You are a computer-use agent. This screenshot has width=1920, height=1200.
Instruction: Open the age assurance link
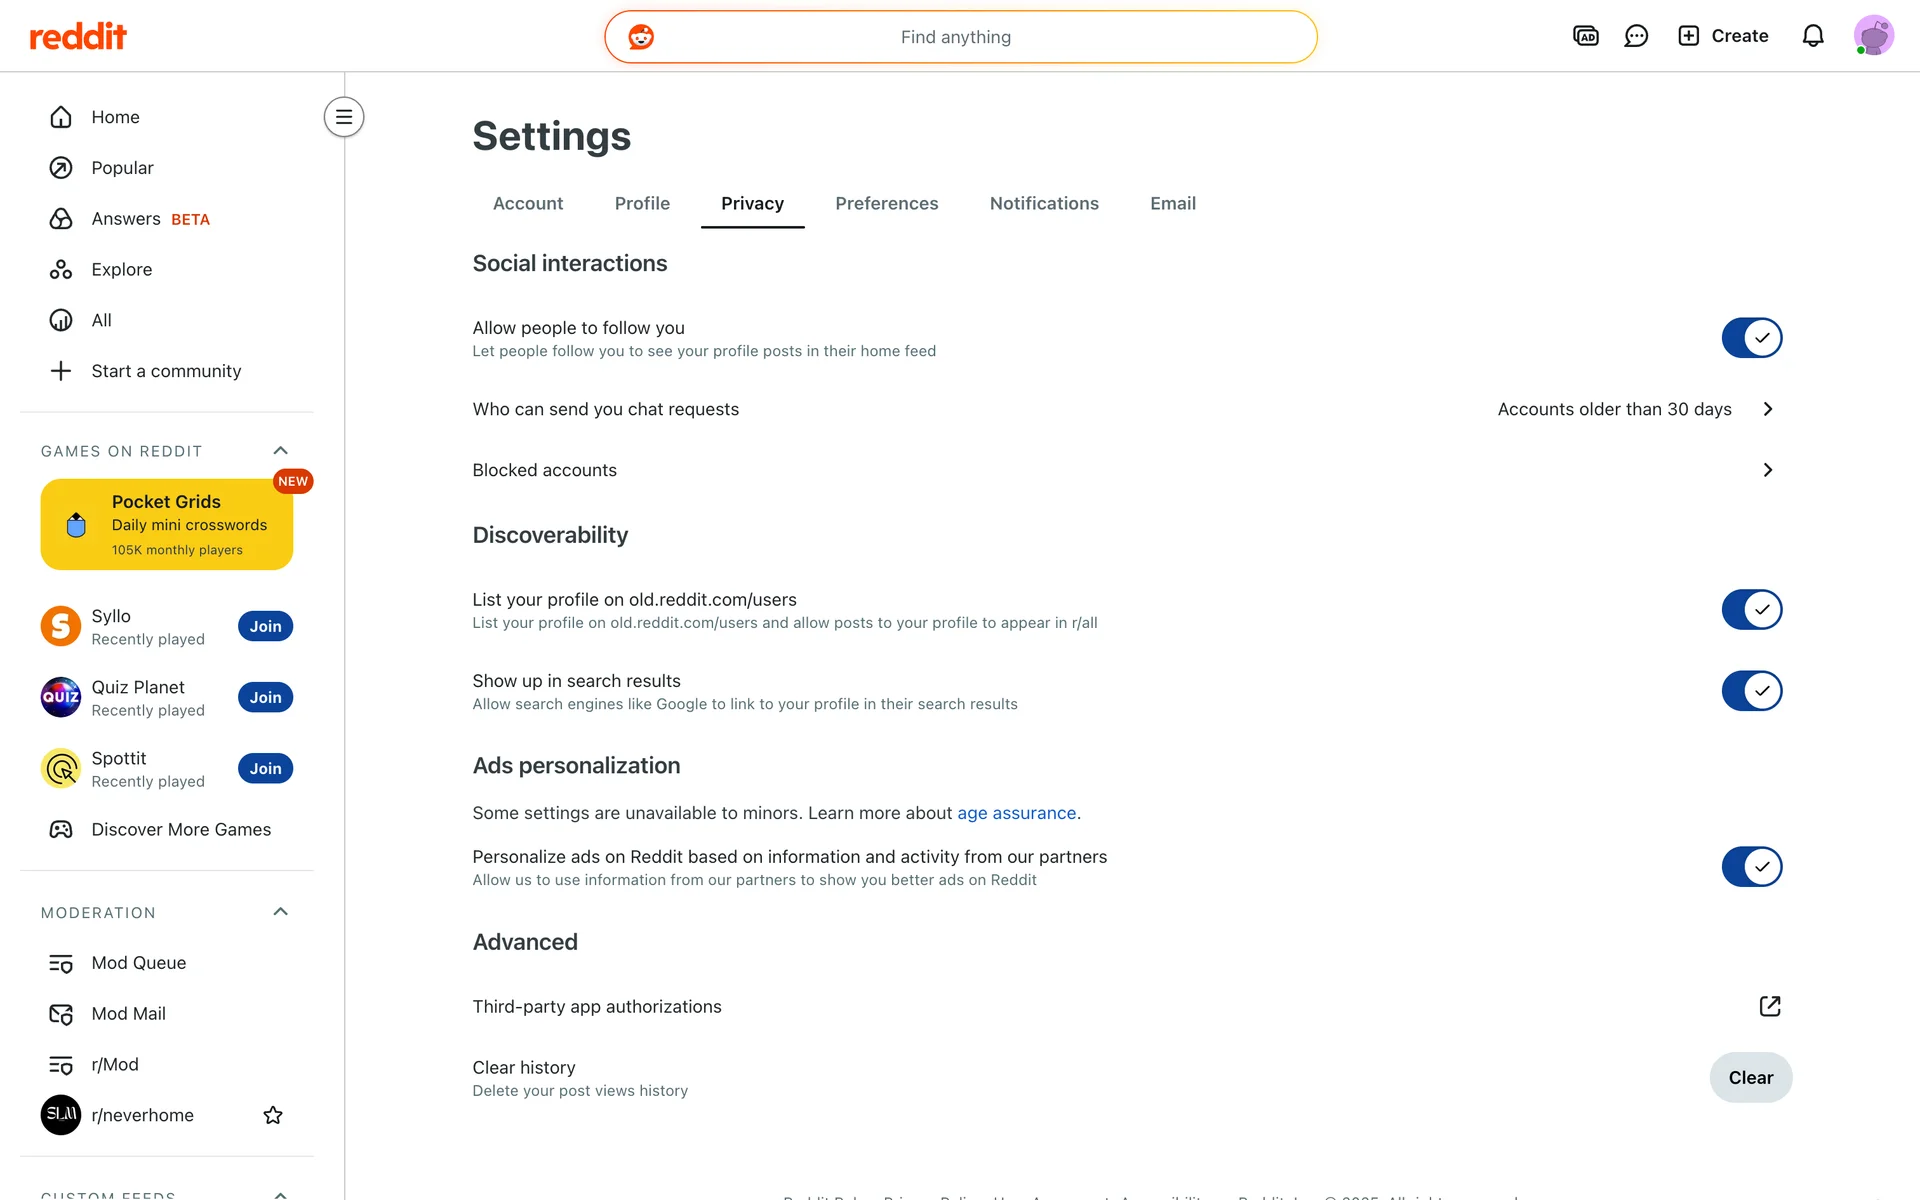click(x=1016, y=813)
